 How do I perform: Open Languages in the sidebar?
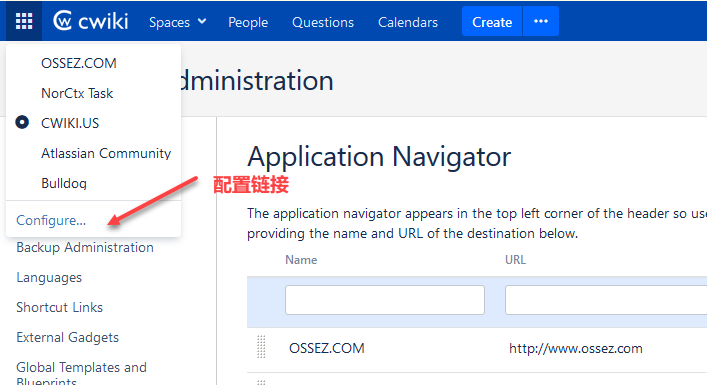49,278
